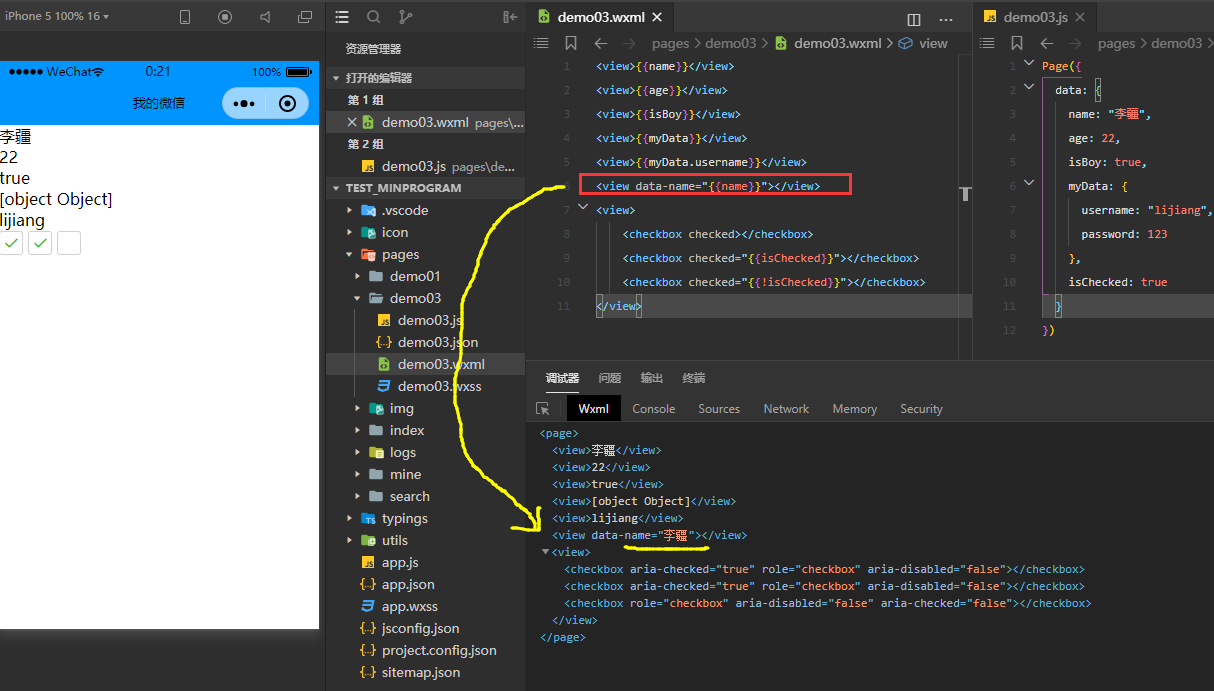Click bookmark icon in demo03.js breadcrumb
1214x691 pixels.
tap(1017, 43)
